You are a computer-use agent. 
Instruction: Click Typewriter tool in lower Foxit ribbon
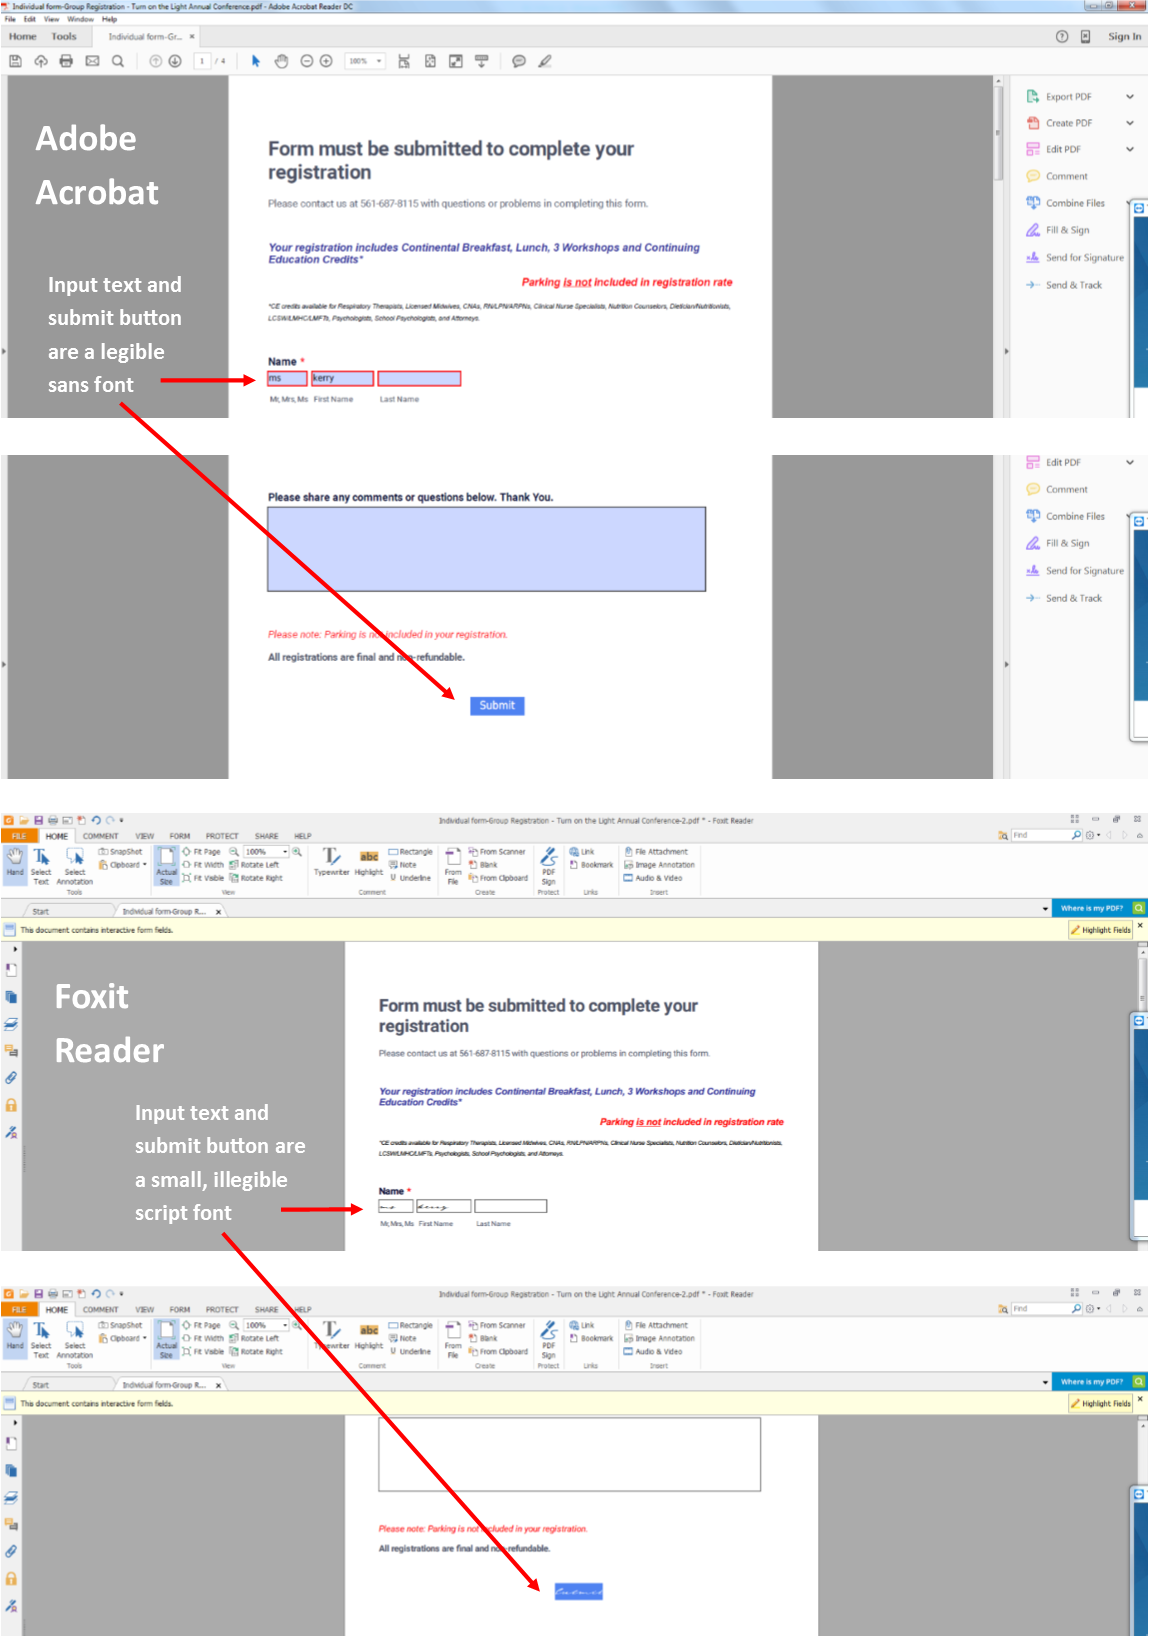pos(332,1336)
